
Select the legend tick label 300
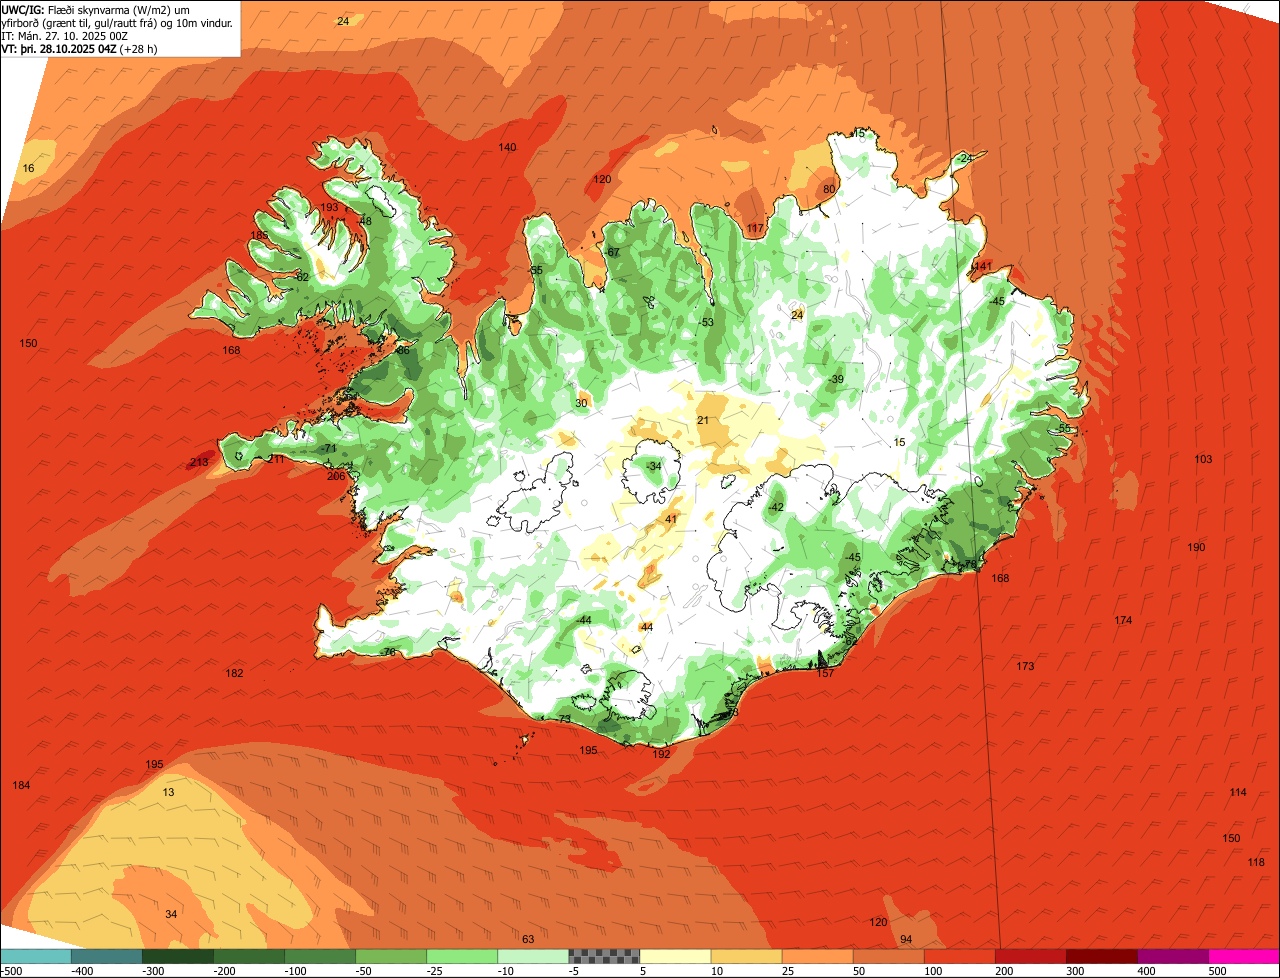[x=1075, y=970]
